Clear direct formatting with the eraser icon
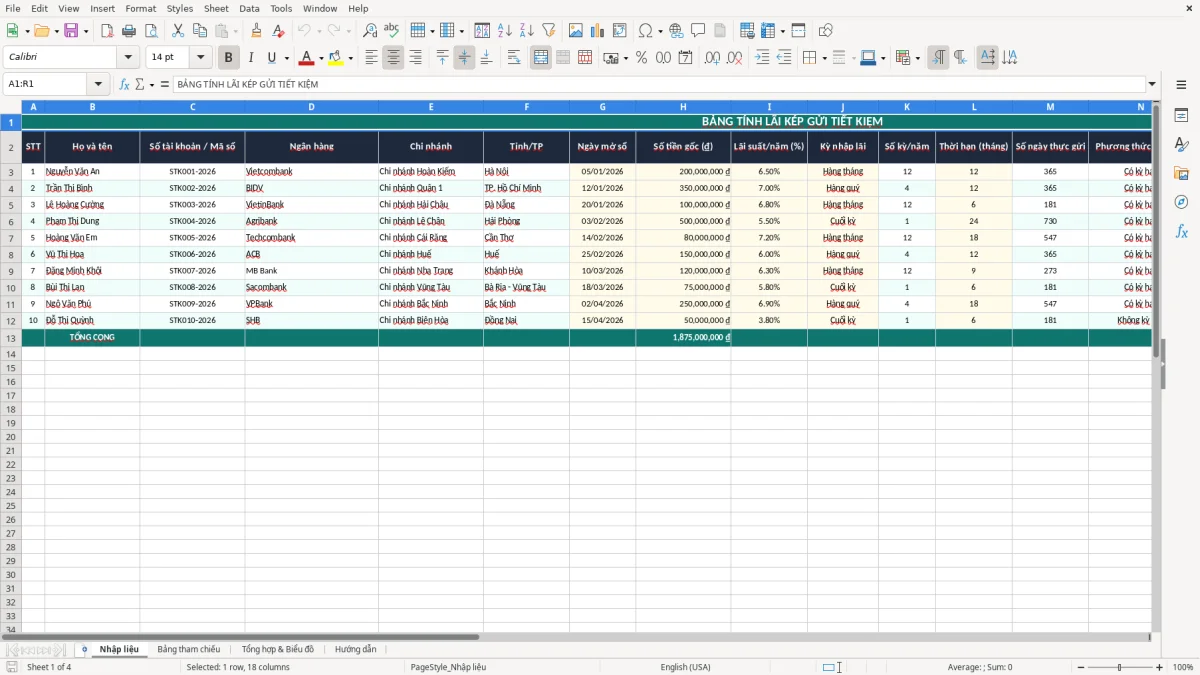The width and height of the screenshot is (1200, 675). pos(278,31)
